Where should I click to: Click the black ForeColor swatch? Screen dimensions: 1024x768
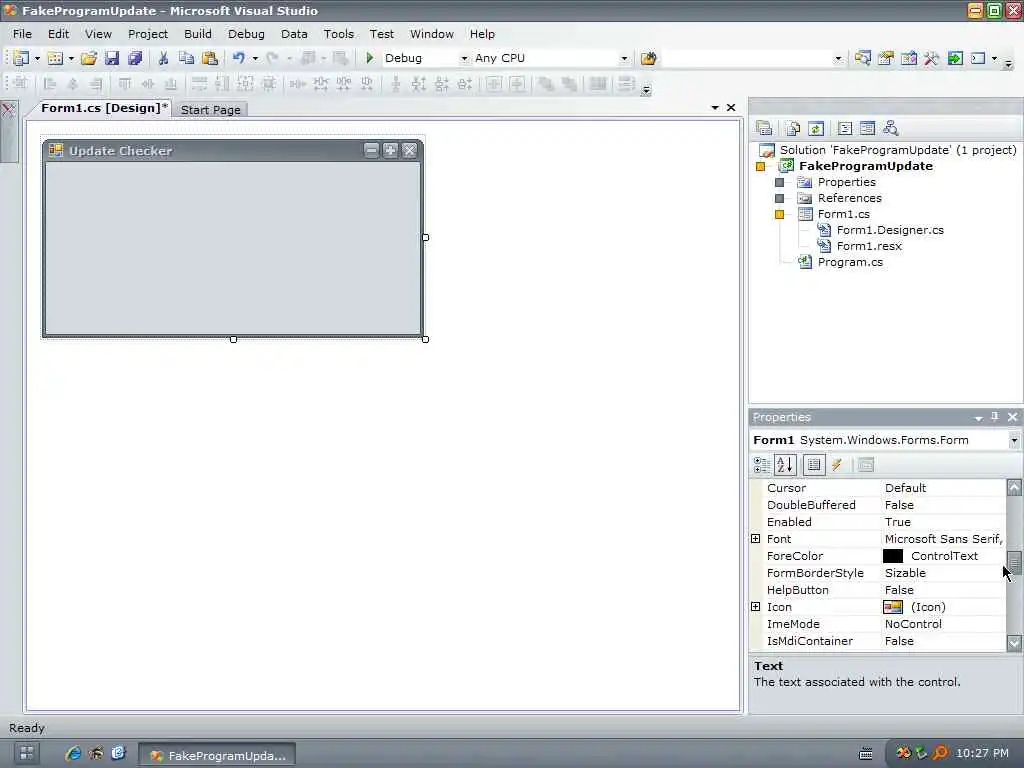pyautogui.click(x=893, y=556)
